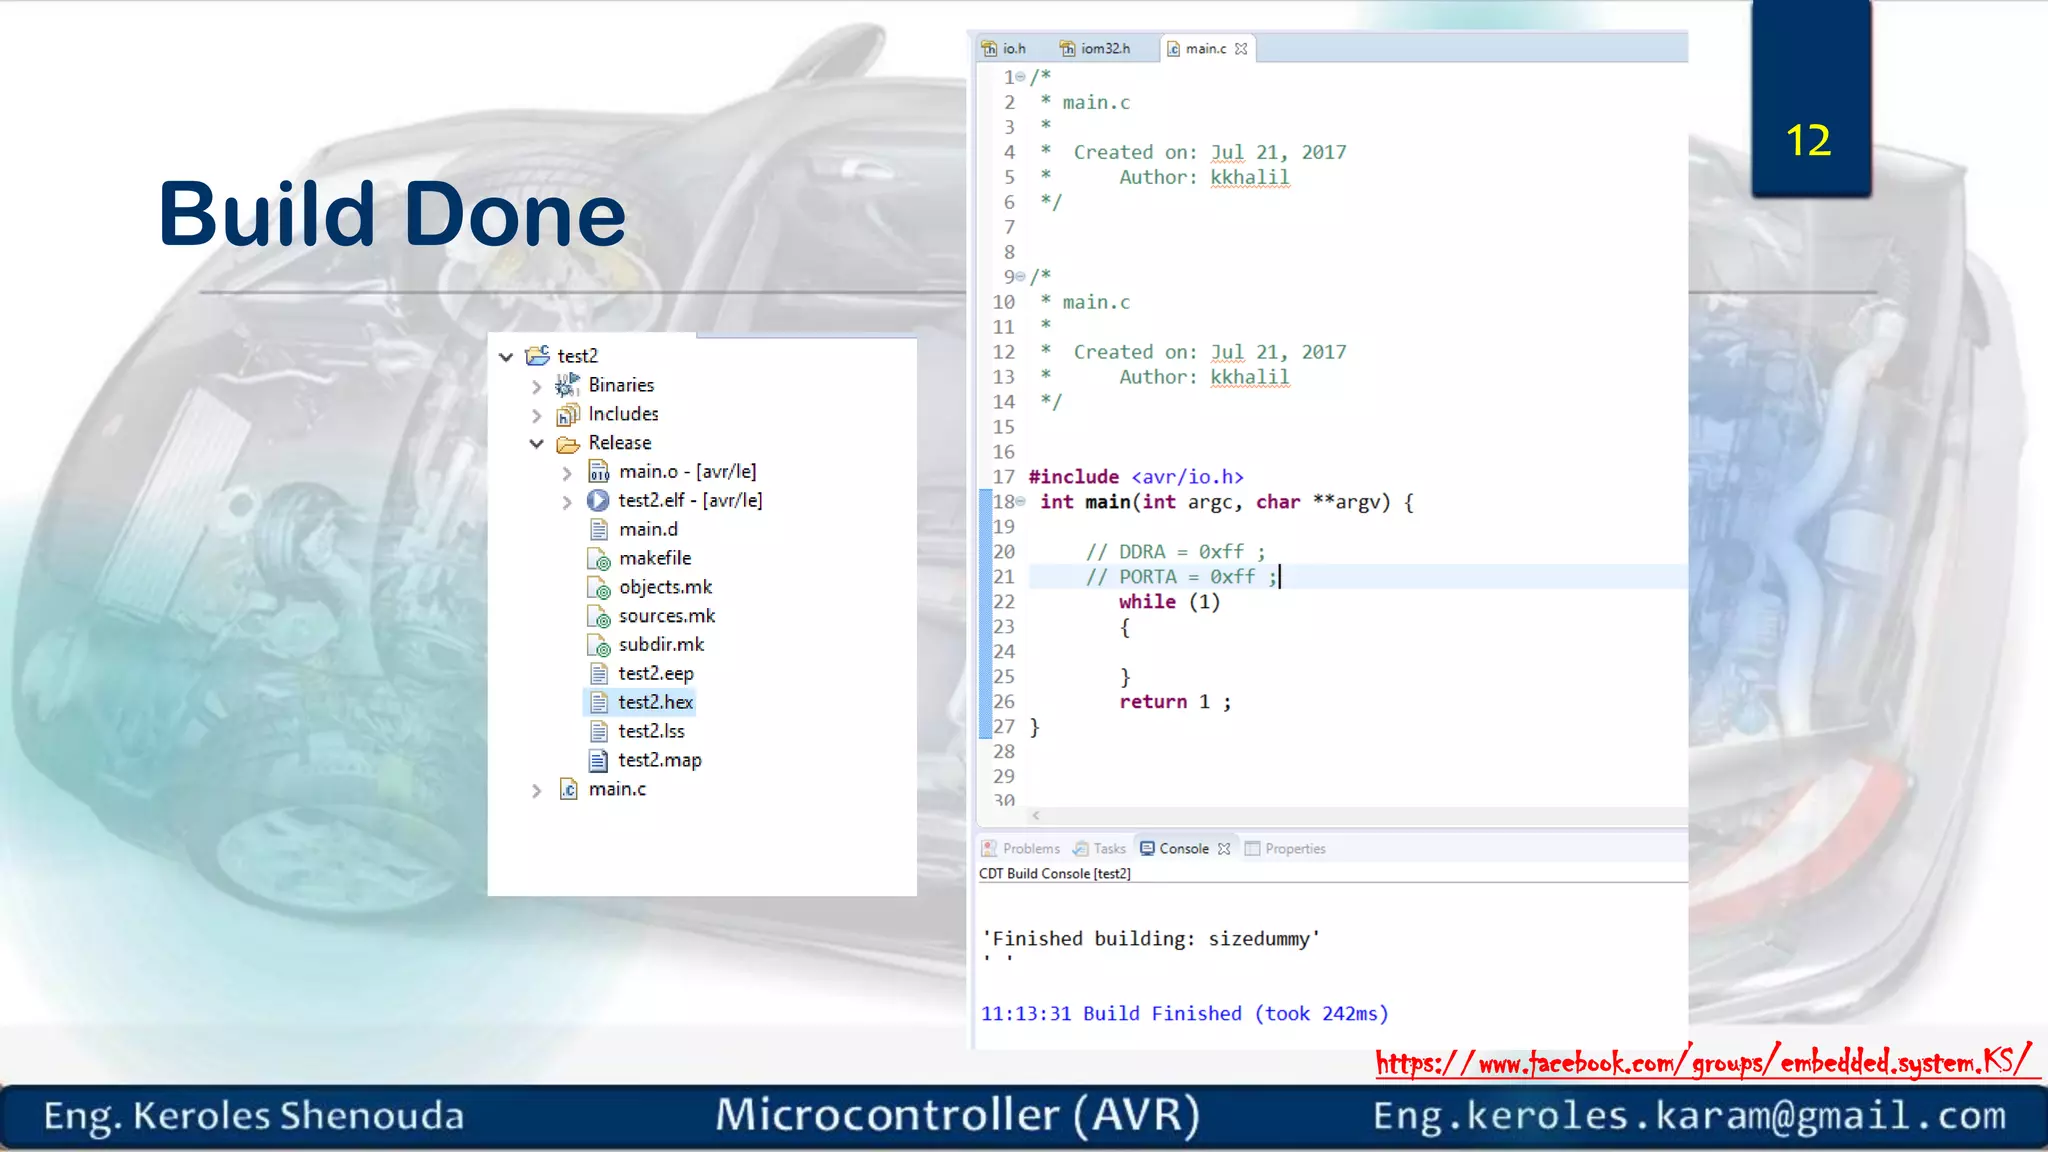Expand the test2.elf entry arrow
2048x1152 pixels.
[567, 502]
